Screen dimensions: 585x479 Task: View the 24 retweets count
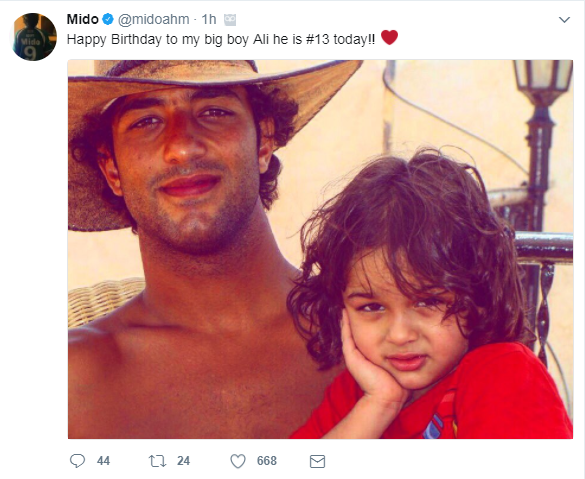[x=183, y=461]
